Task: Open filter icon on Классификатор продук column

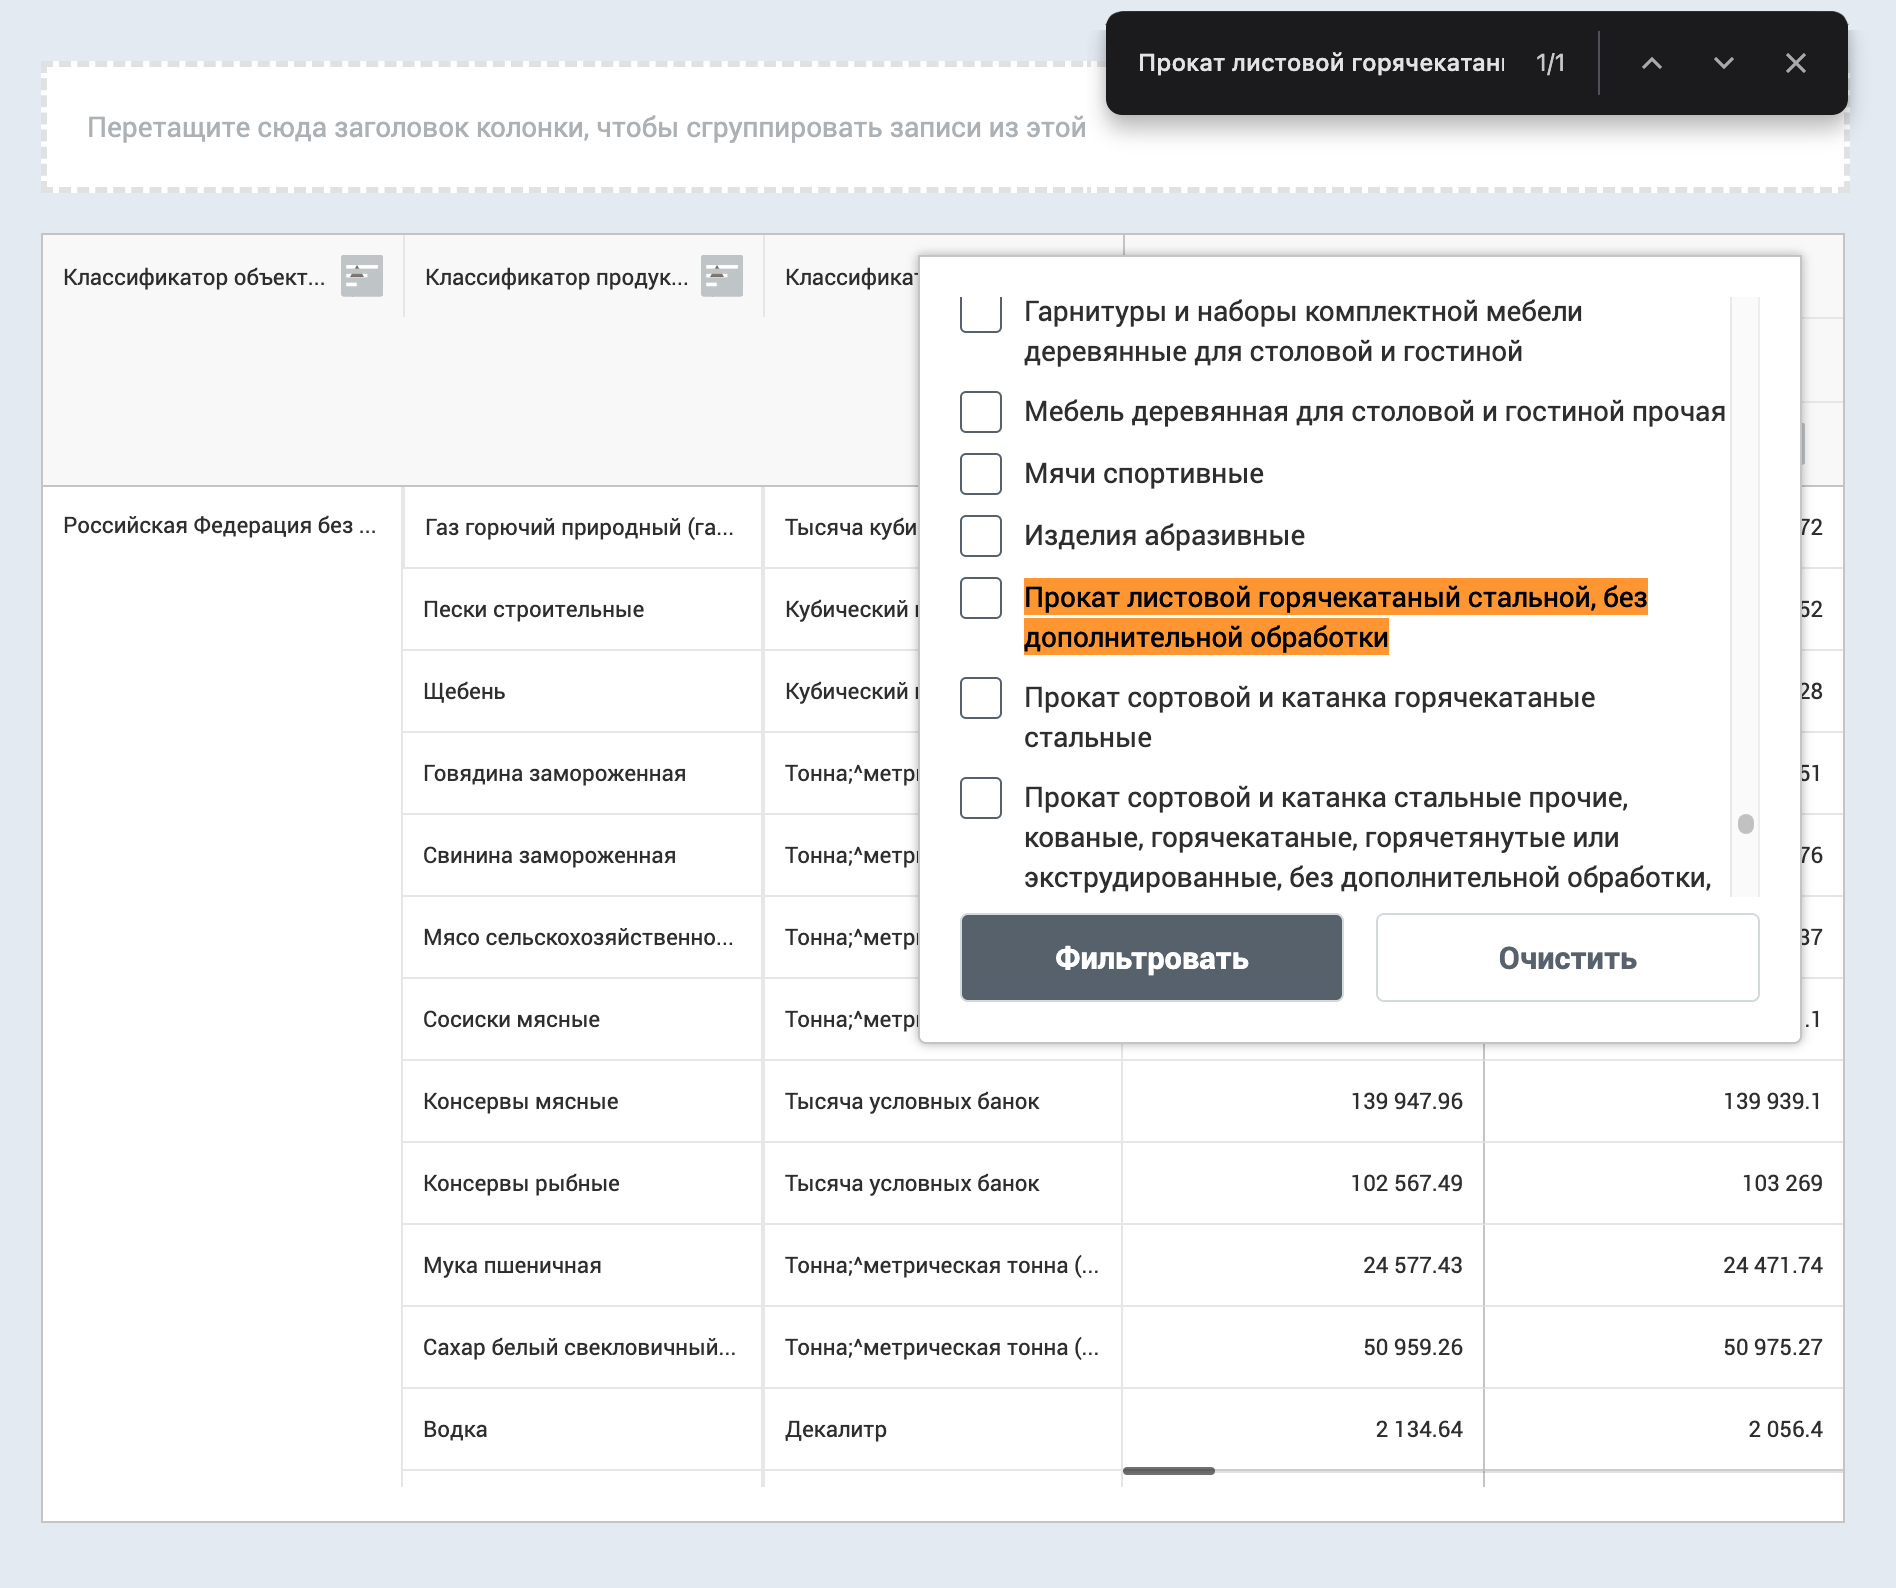Action: (x=721, y=277)
